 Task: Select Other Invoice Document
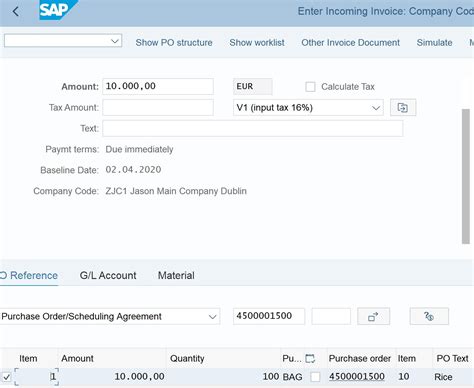[350, 43]
